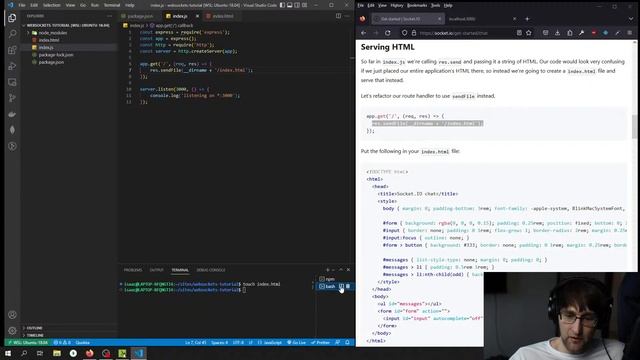This screenshot has width=640, height=360.
Task: Go back in Firefox
Action: [364, 33]
